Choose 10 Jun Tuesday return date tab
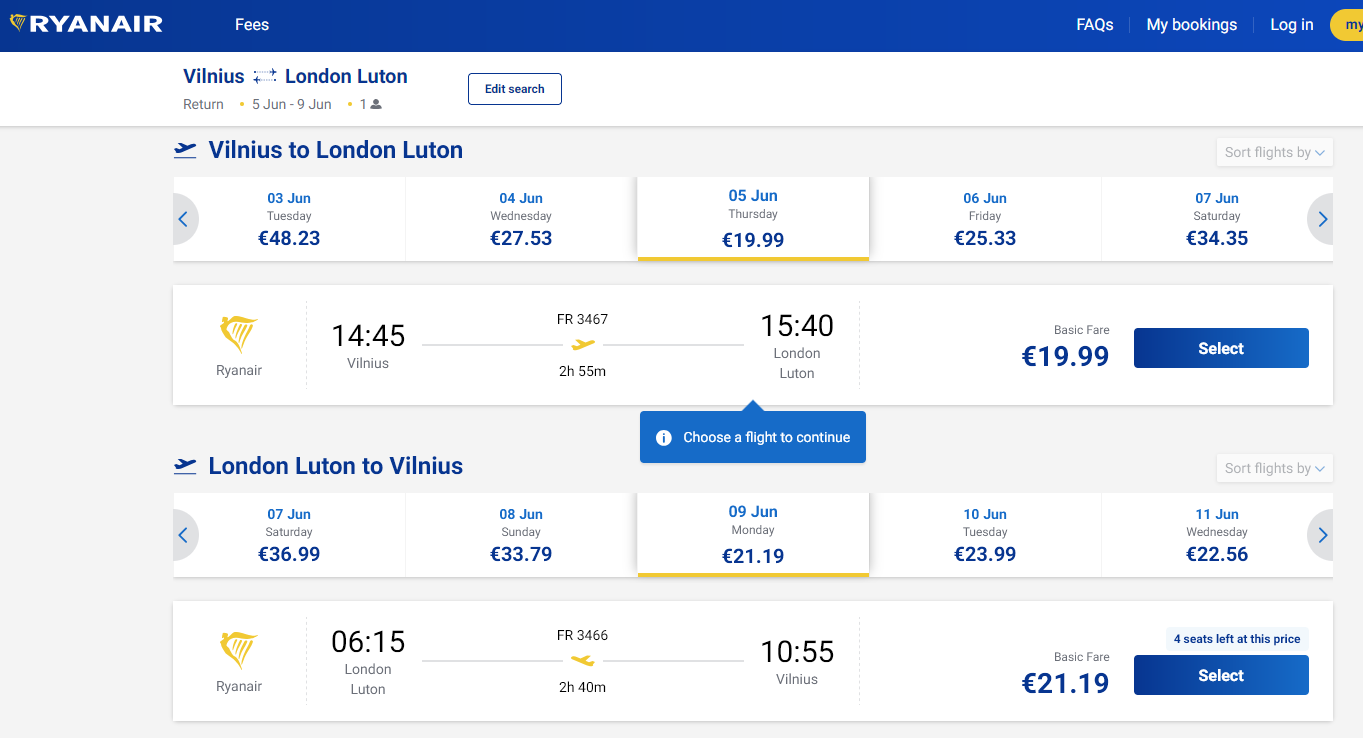This screenshot has width=1363, height=738. point(985,535)
